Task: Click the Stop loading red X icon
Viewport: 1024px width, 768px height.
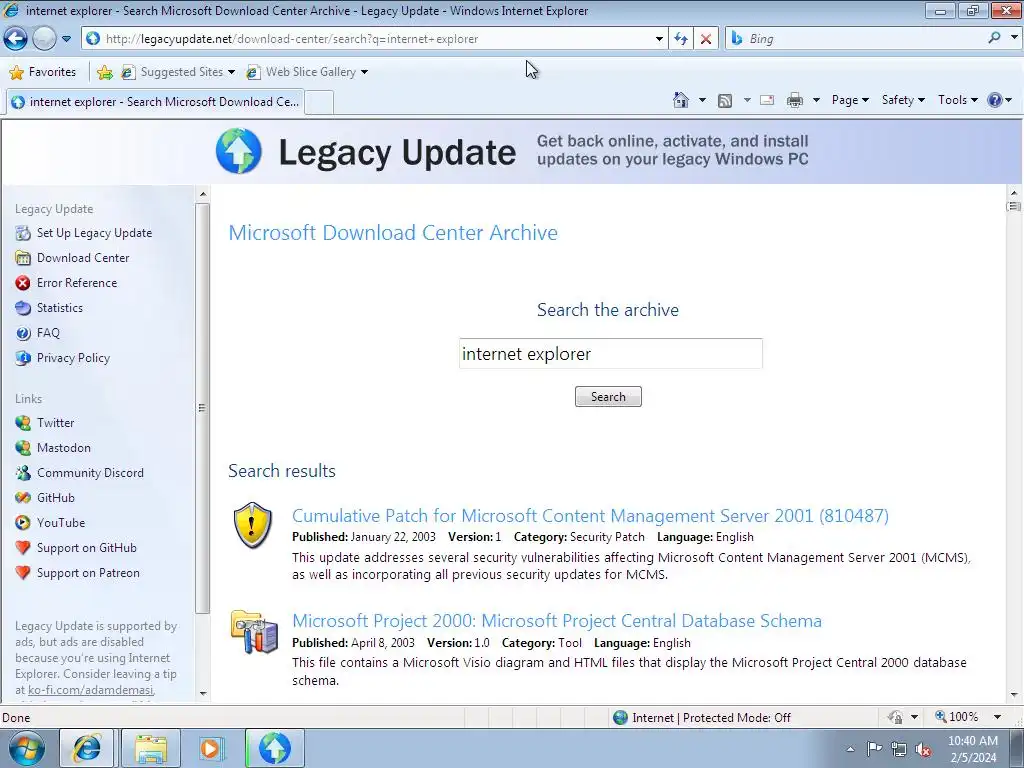Action: click(x=706, y=39)
